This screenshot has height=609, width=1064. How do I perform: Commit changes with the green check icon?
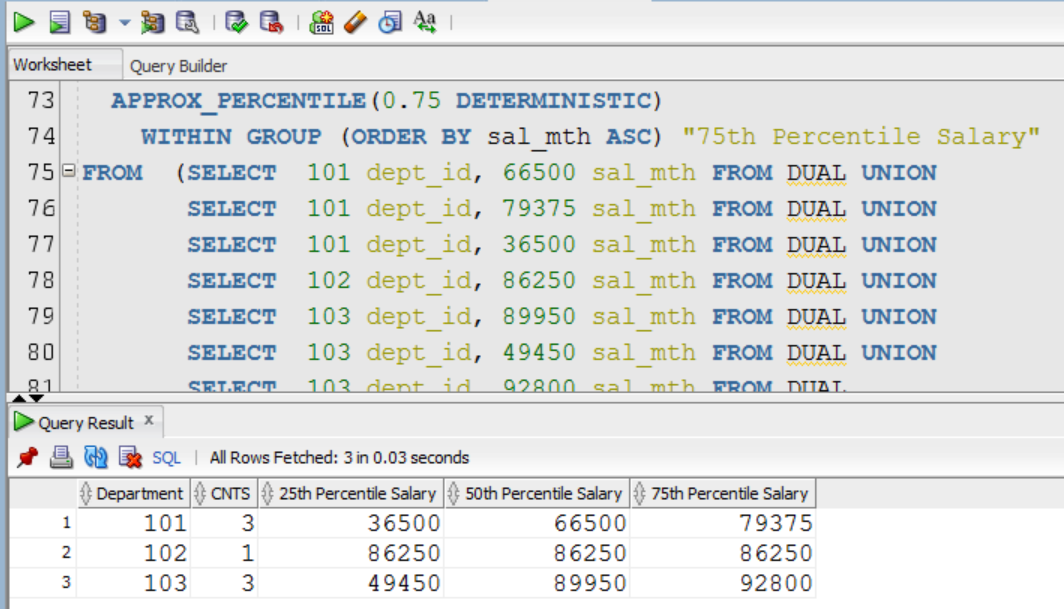click(x=236, y=22)
